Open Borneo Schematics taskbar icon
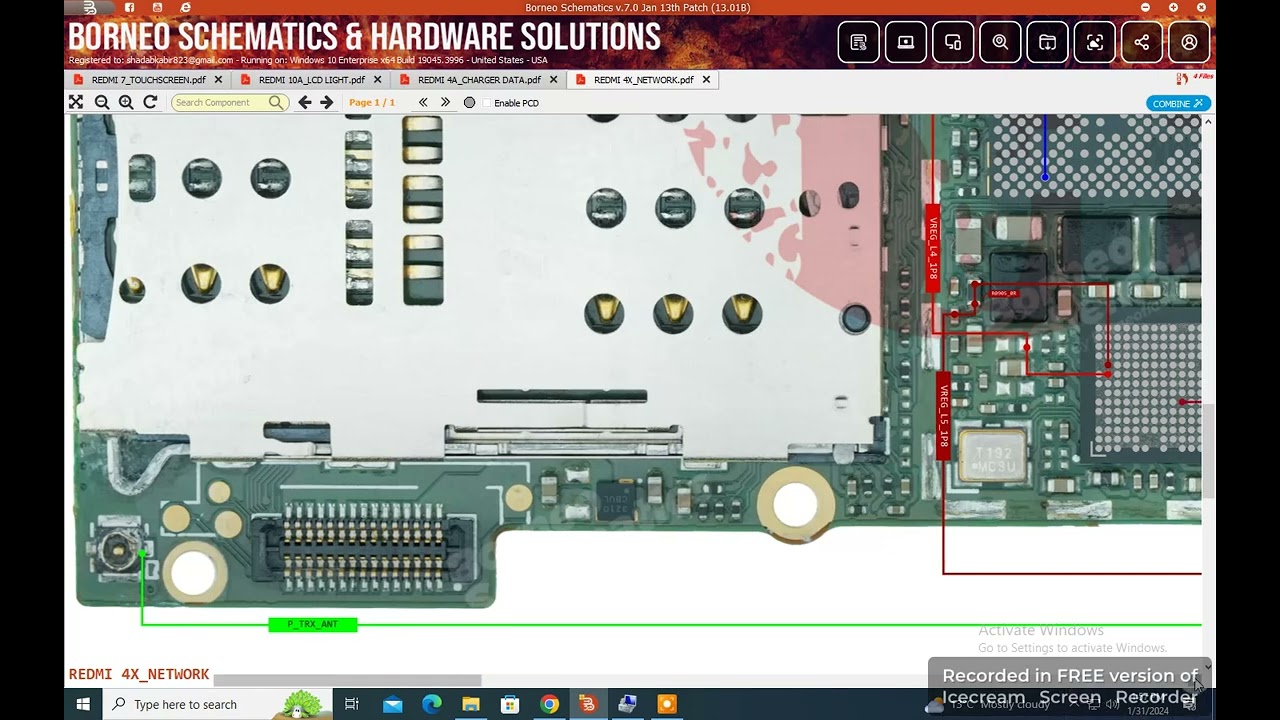 click(588, 704)
